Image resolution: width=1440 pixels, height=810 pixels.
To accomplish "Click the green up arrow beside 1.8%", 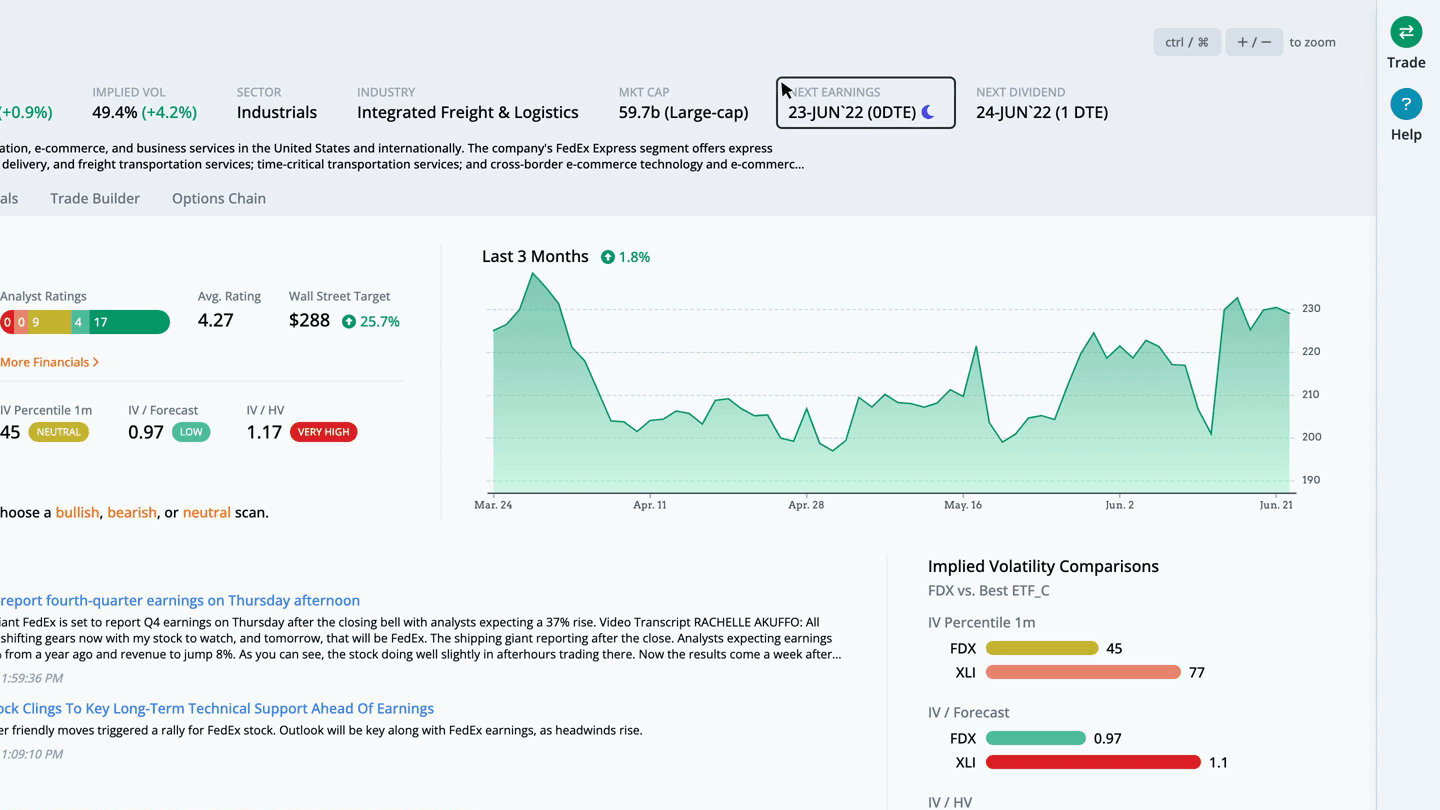I will (608, 257).
